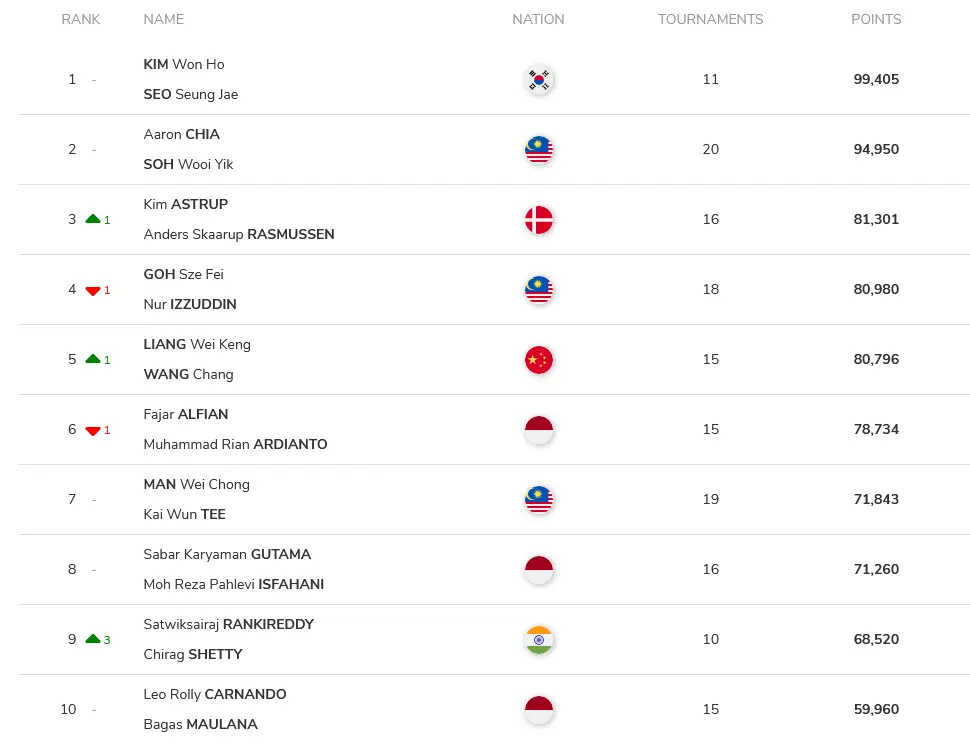Open Muhammad Rian ARDIANTO profile

pyautogui.click(x=235, y=444)
